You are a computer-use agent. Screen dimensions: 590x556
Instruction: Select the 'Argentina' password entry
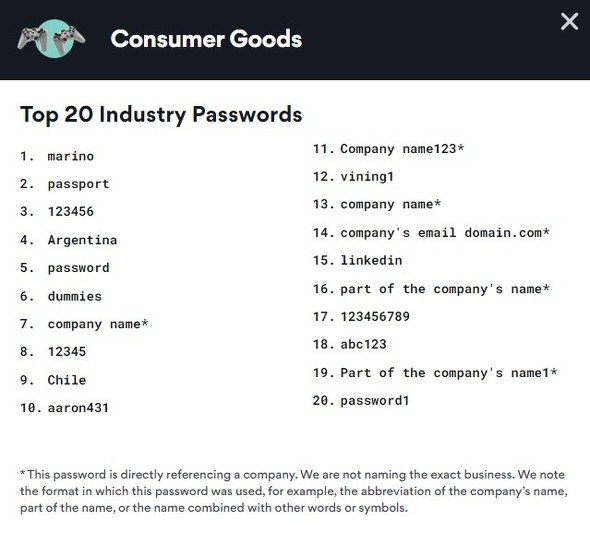coord(82,240)
